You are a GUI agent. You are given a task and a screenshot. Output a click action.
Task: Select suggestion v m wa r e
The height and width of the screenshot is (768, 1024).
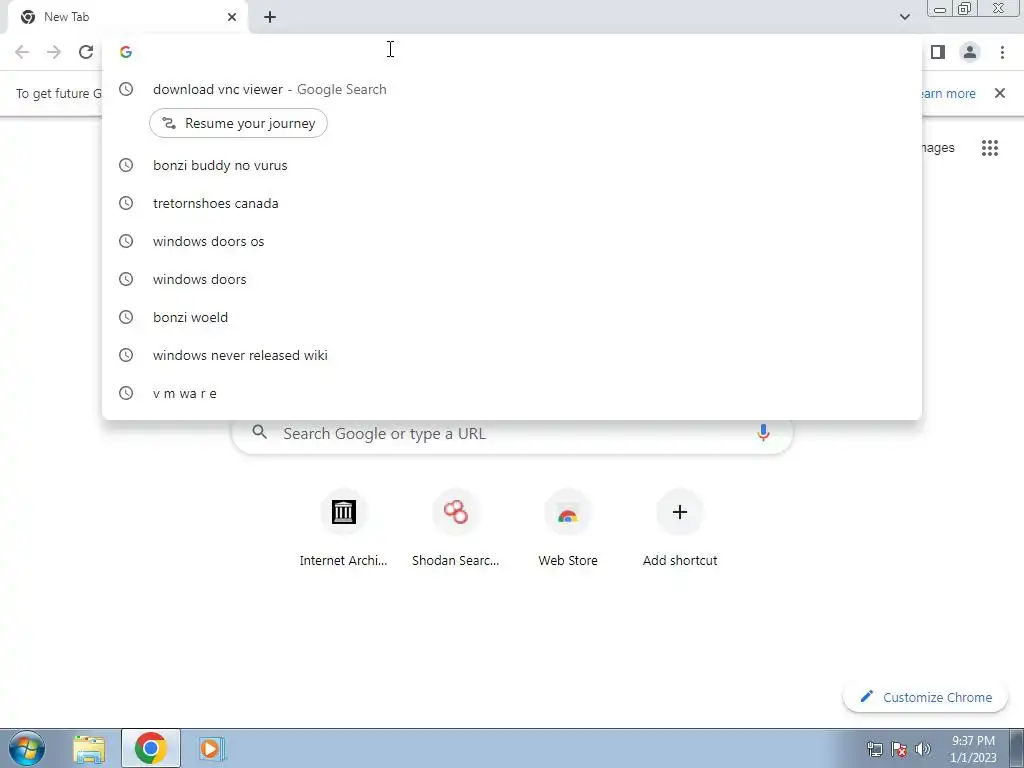(x=512, y=392)
